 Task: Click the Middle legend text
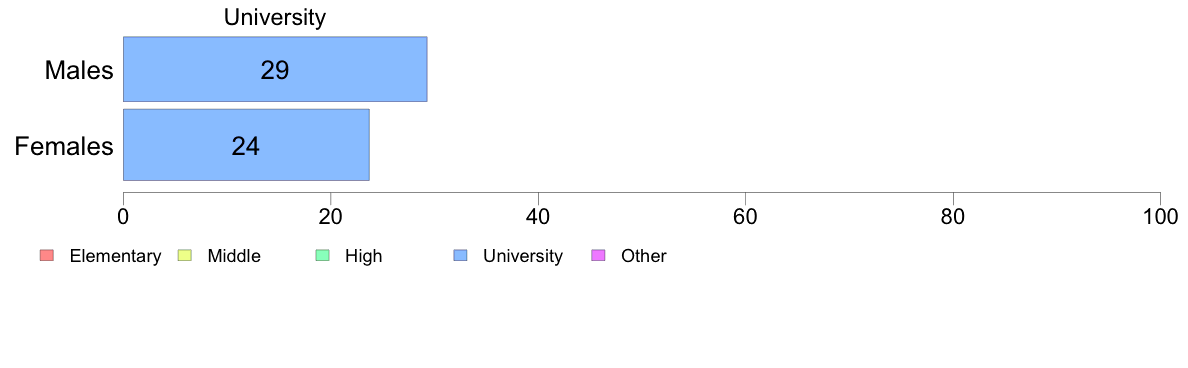(x=234, y=256)
